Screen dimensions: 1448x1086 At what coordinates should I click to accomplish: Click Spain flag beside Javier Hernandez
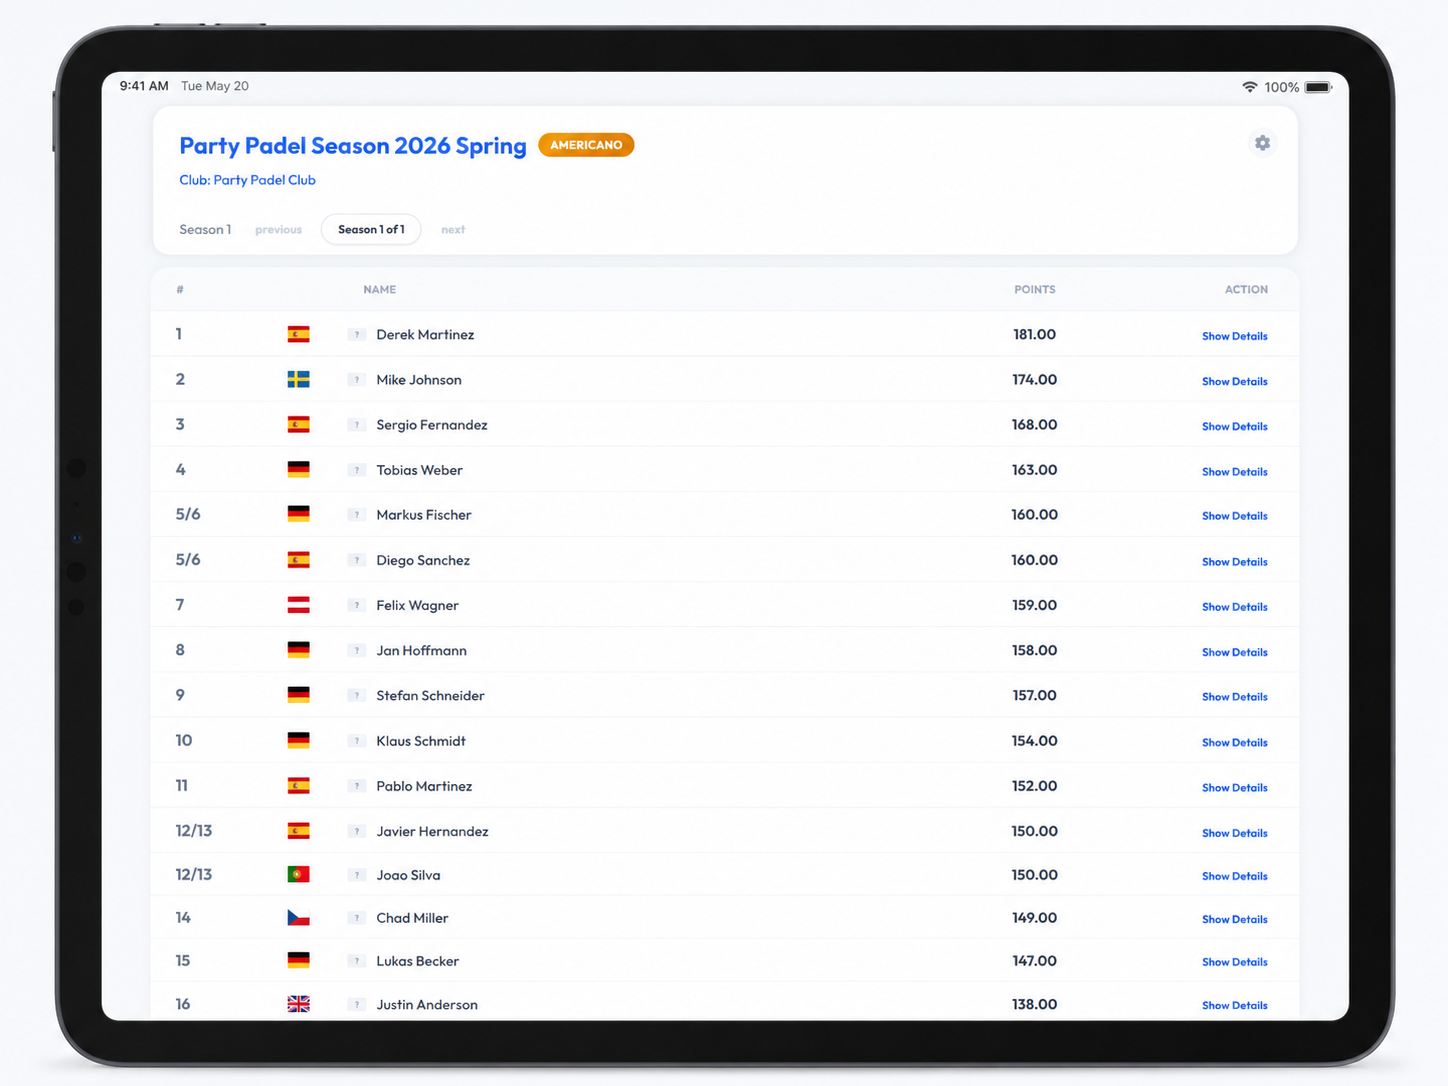298,831
